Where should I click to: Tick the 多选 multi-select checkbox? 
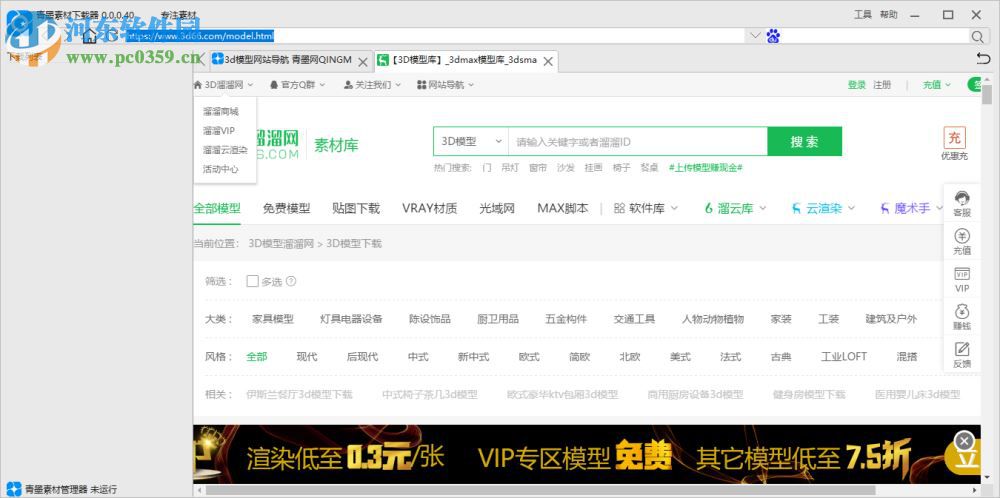click(253, 281)
